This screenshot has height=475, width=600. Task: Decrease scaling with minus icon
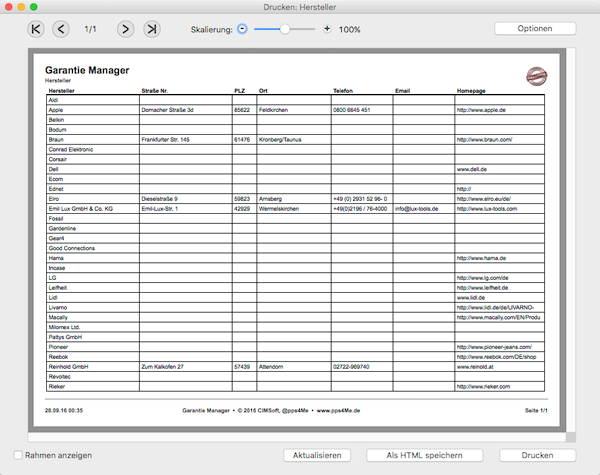pyautogui.click(x=242, y=29)
